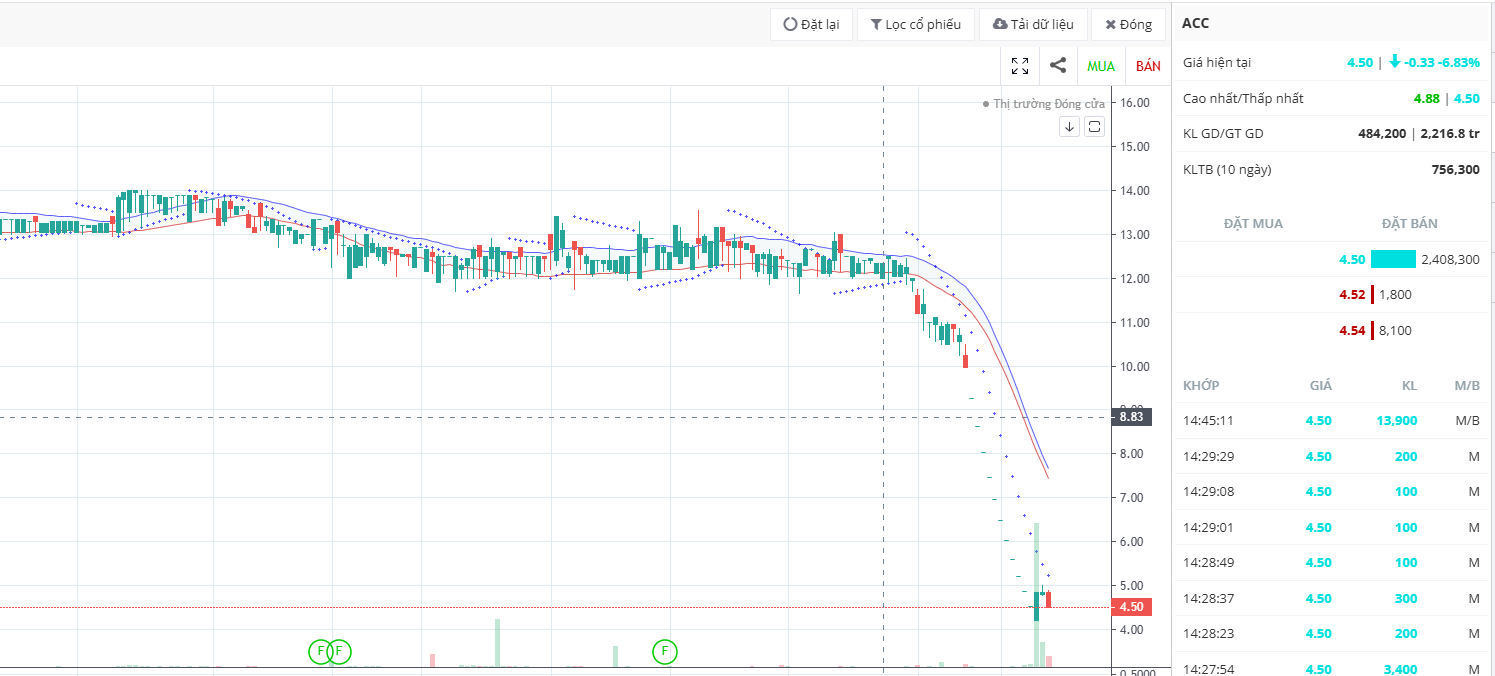Screen dimensions: 1495x676
Task: Select the MUA buy tab
Action: pos(1101,66)
